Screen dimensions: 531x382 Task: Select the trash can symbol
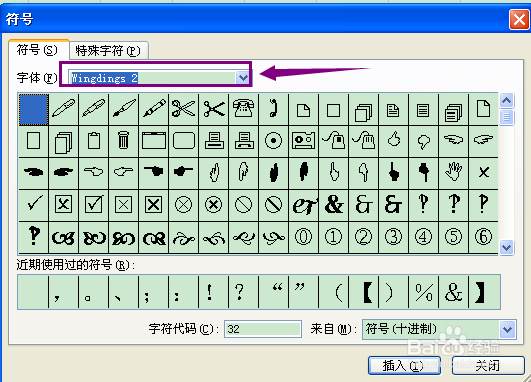click(124, 141)
